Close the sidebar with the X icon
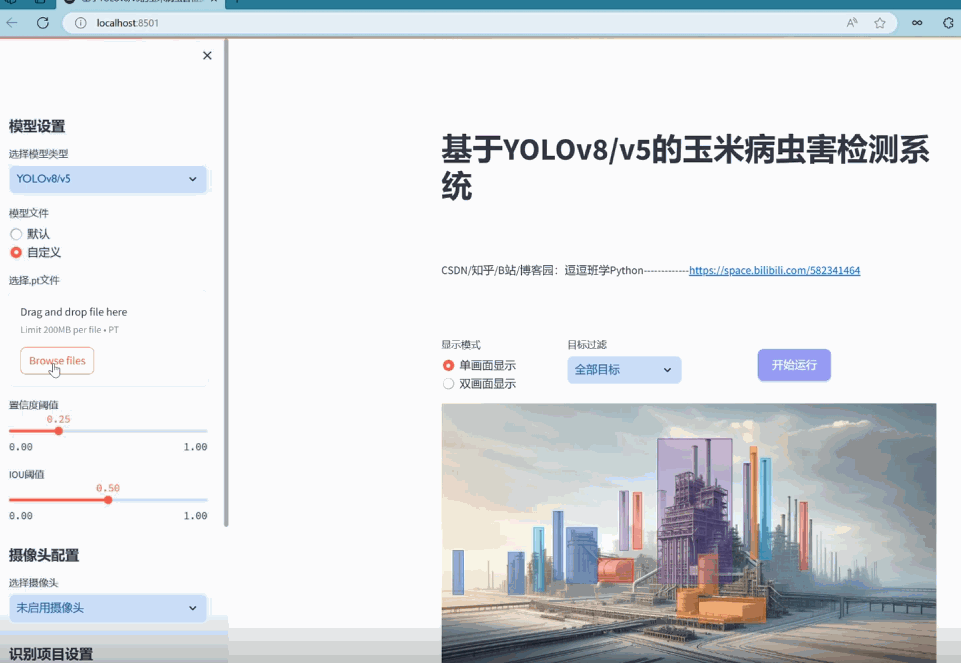Screen dimensions: 961x663 point(207,55)
